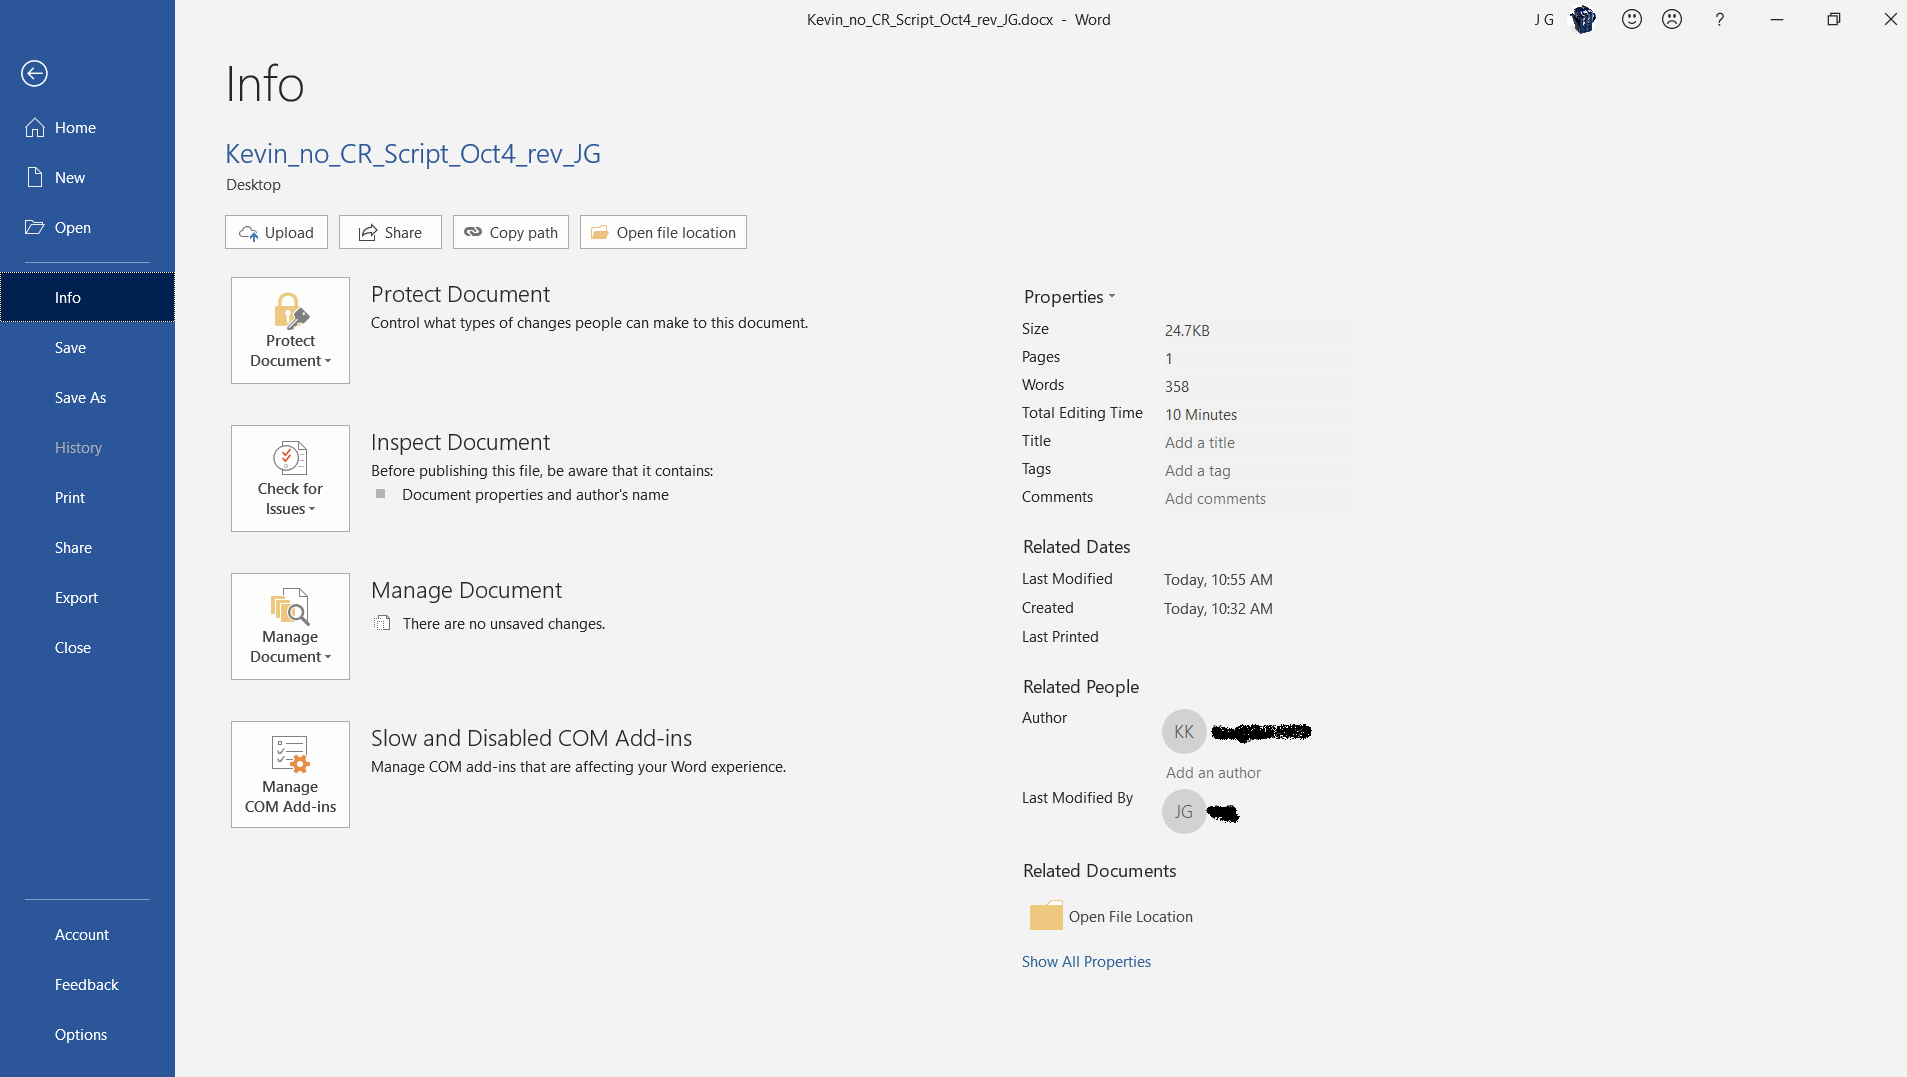1907x1077 pixels.
Task: Click the Add a title field
Action: 1258,443
